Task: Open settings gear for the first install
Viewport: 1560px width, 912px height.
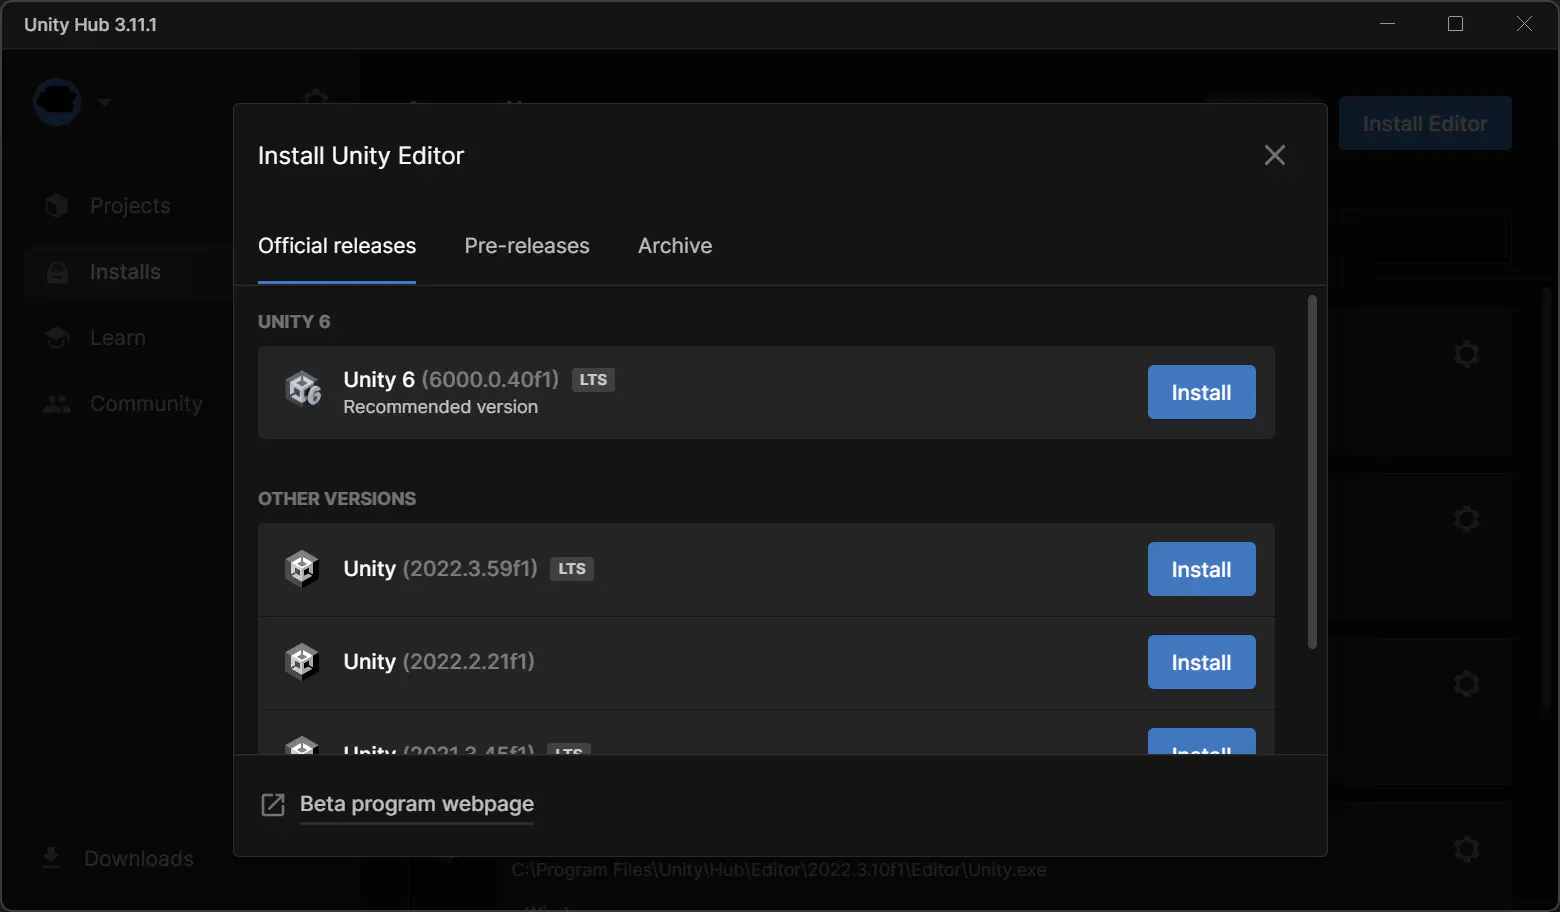Action: [x=1466, y=354]
